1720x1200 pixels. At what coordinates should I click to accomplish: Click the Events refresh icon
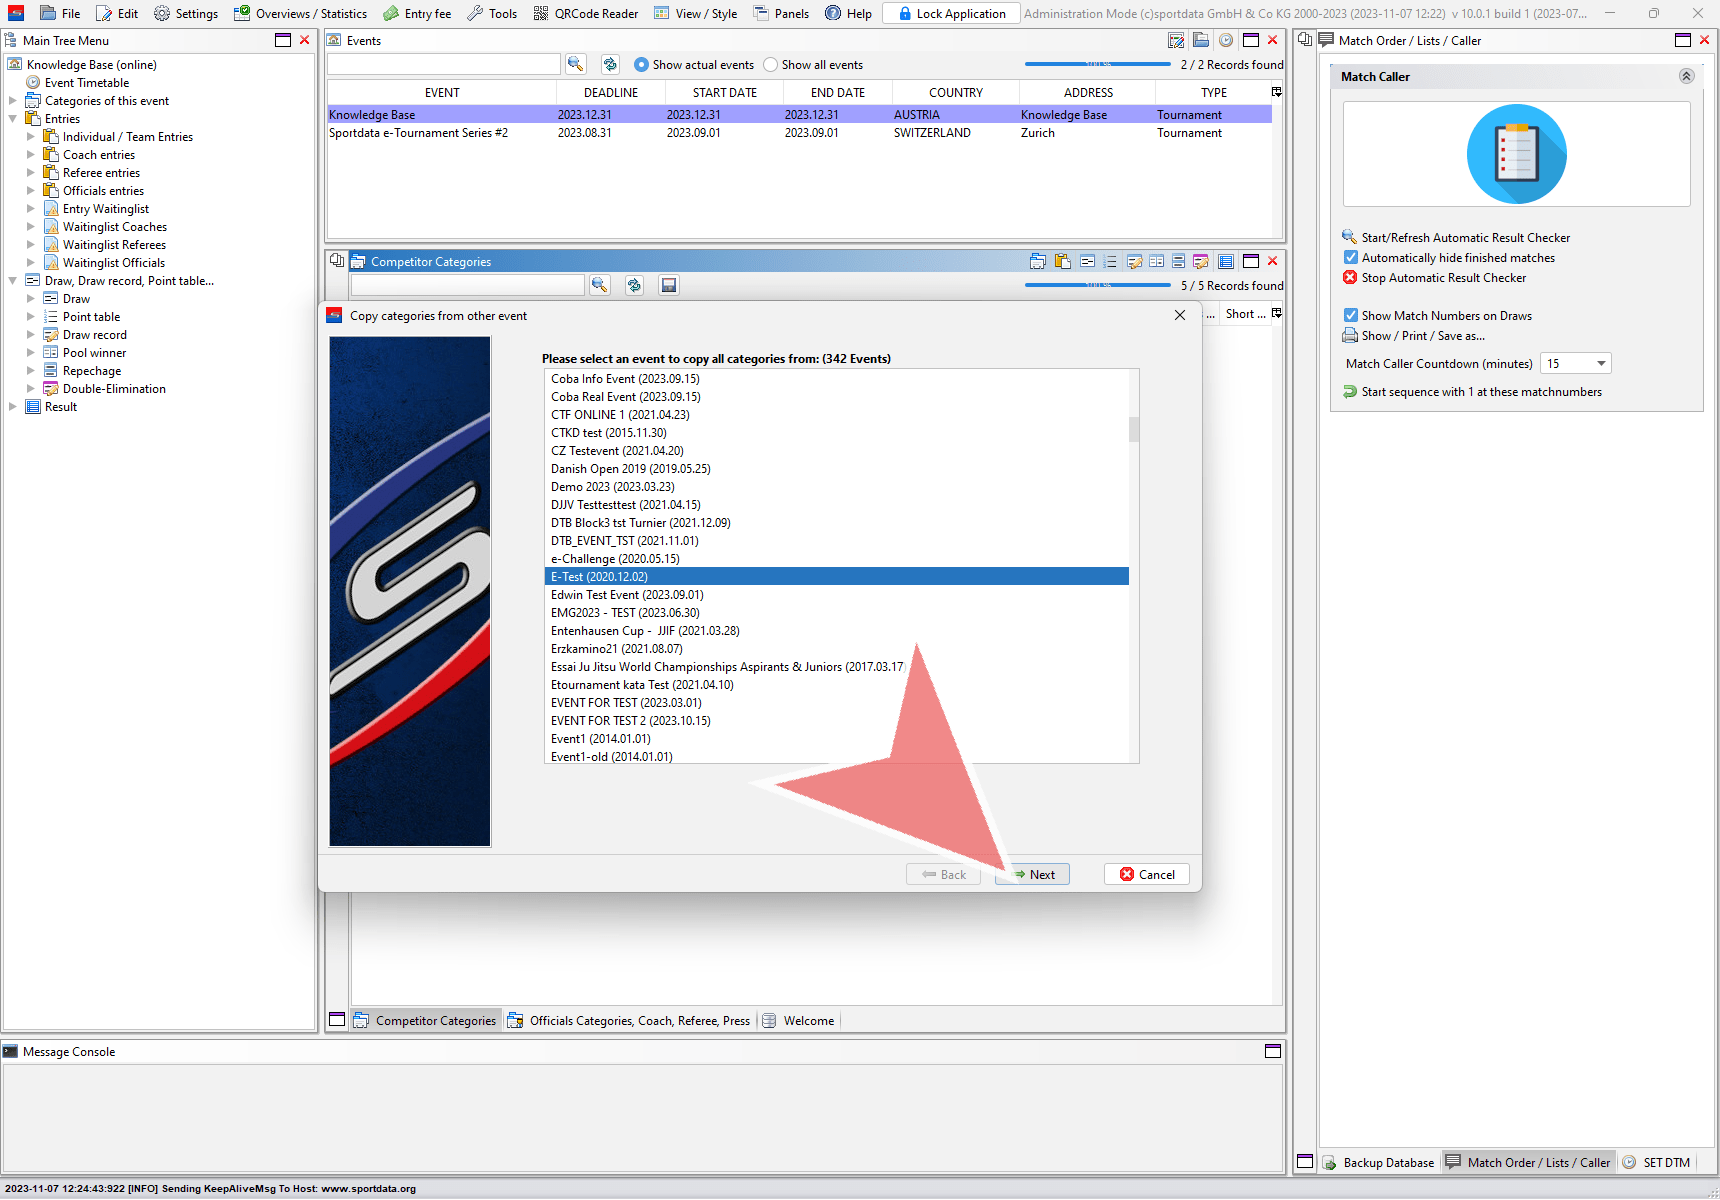[x=610, y=64]
